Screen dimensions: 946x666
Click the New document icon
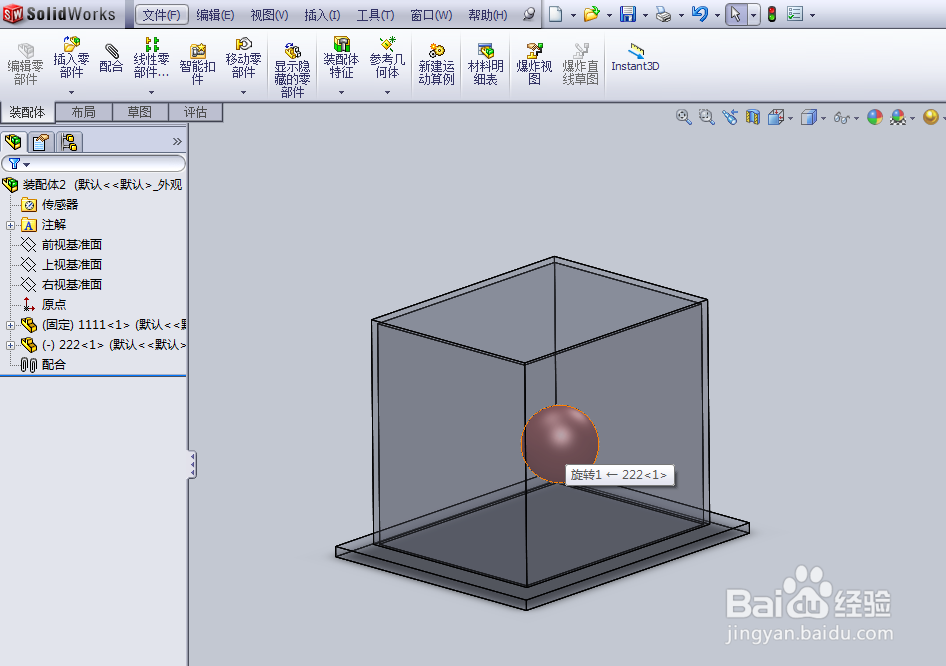pyautogui.click(x=556, y=14)
